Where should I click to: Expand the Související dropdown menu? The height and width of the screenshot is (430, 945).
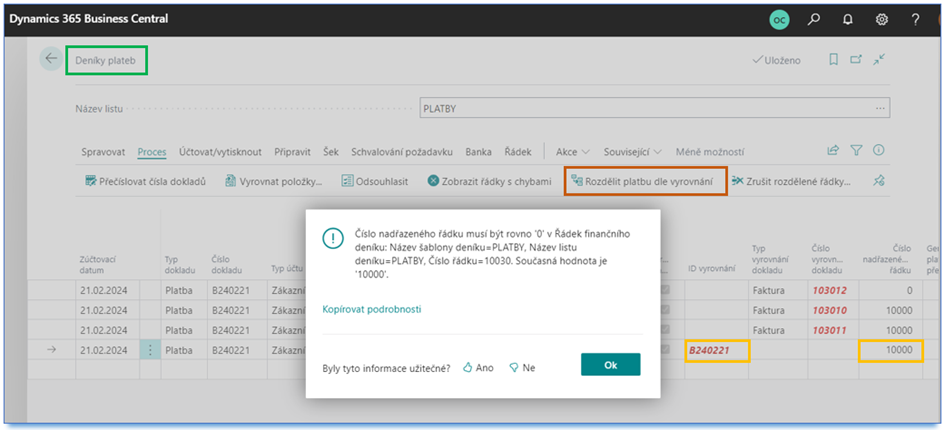632,152
